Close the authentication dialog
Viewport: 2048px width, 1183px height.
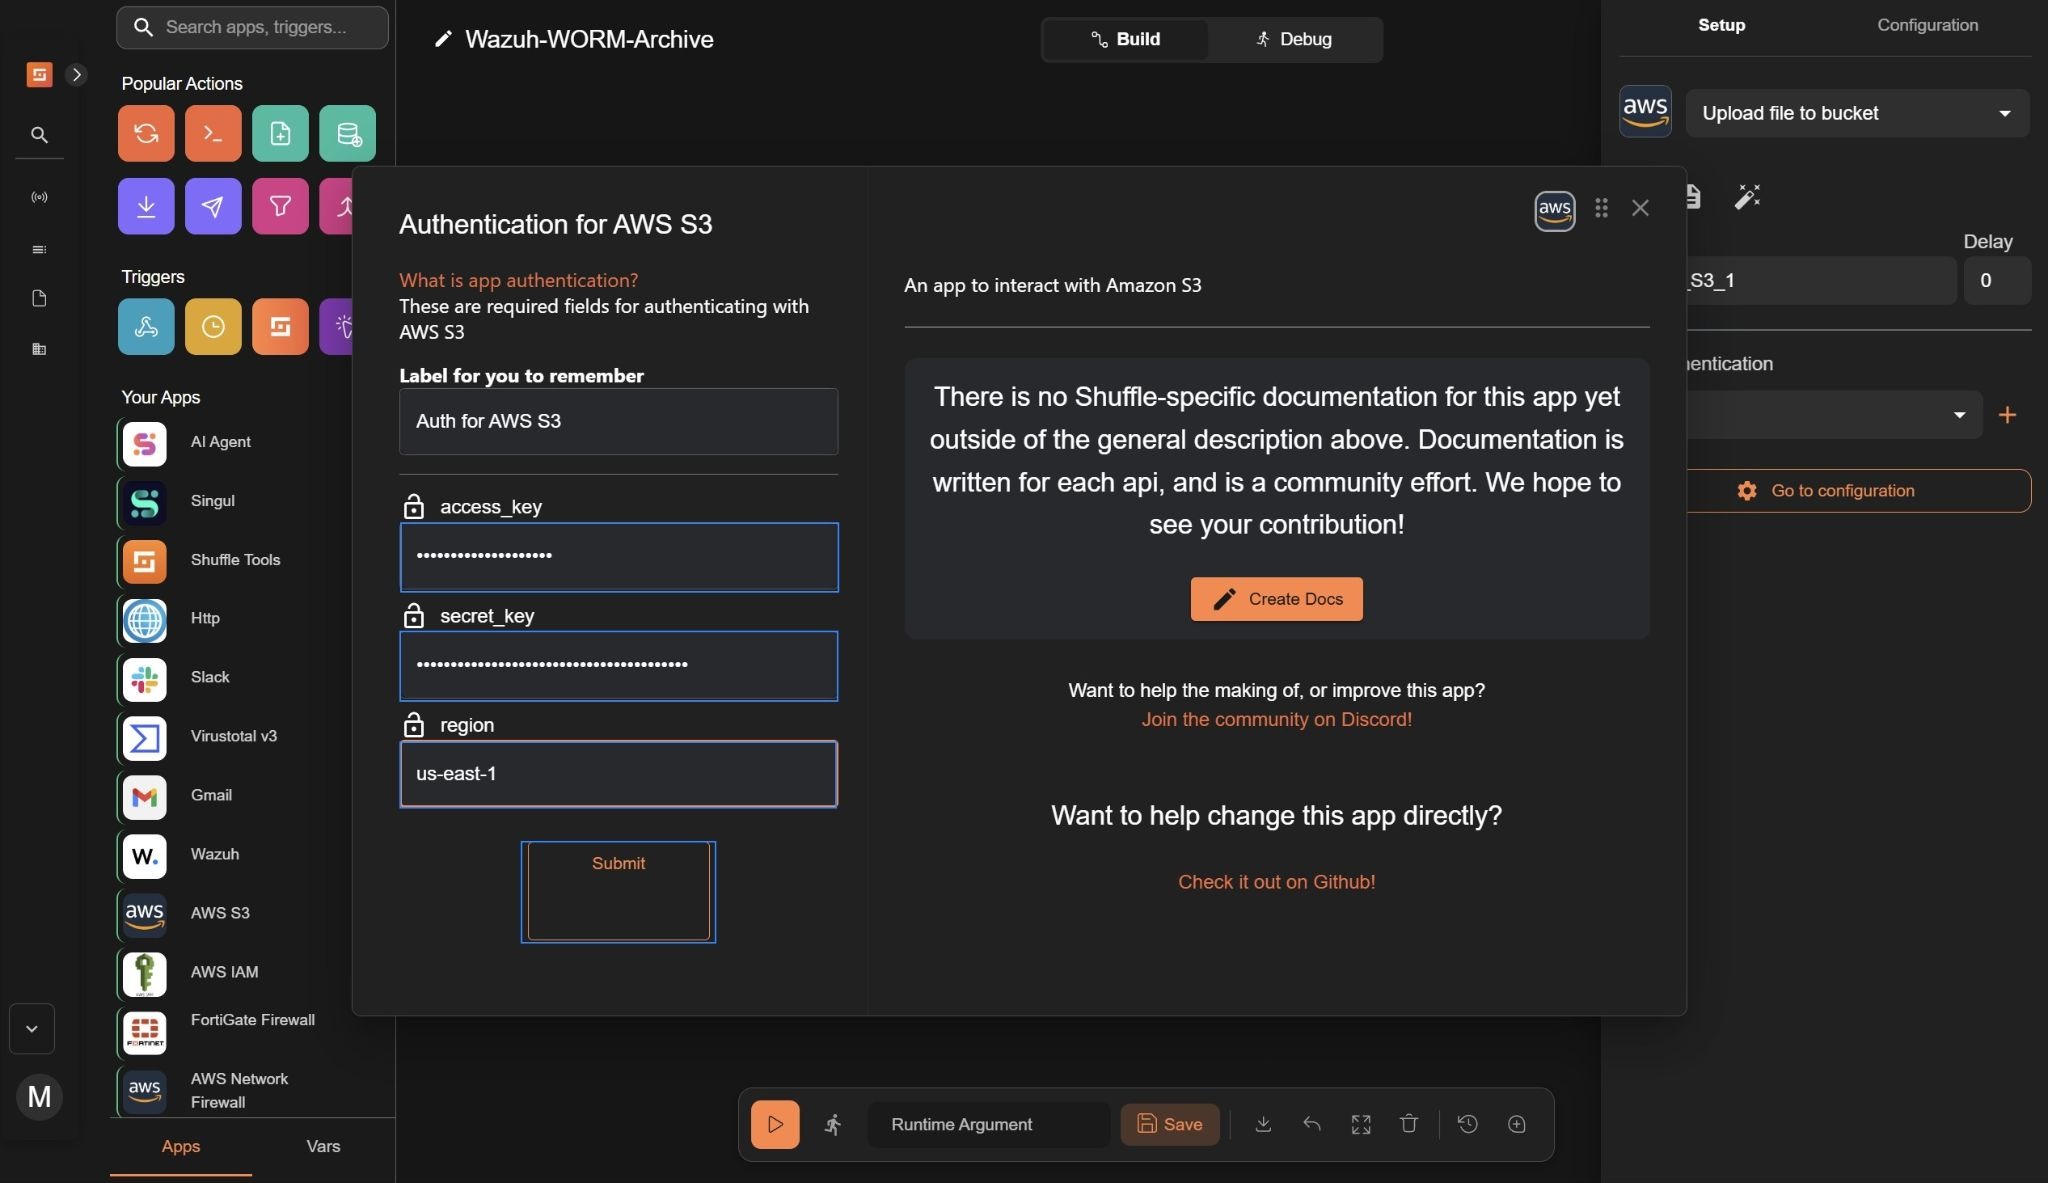point(1640,208)
